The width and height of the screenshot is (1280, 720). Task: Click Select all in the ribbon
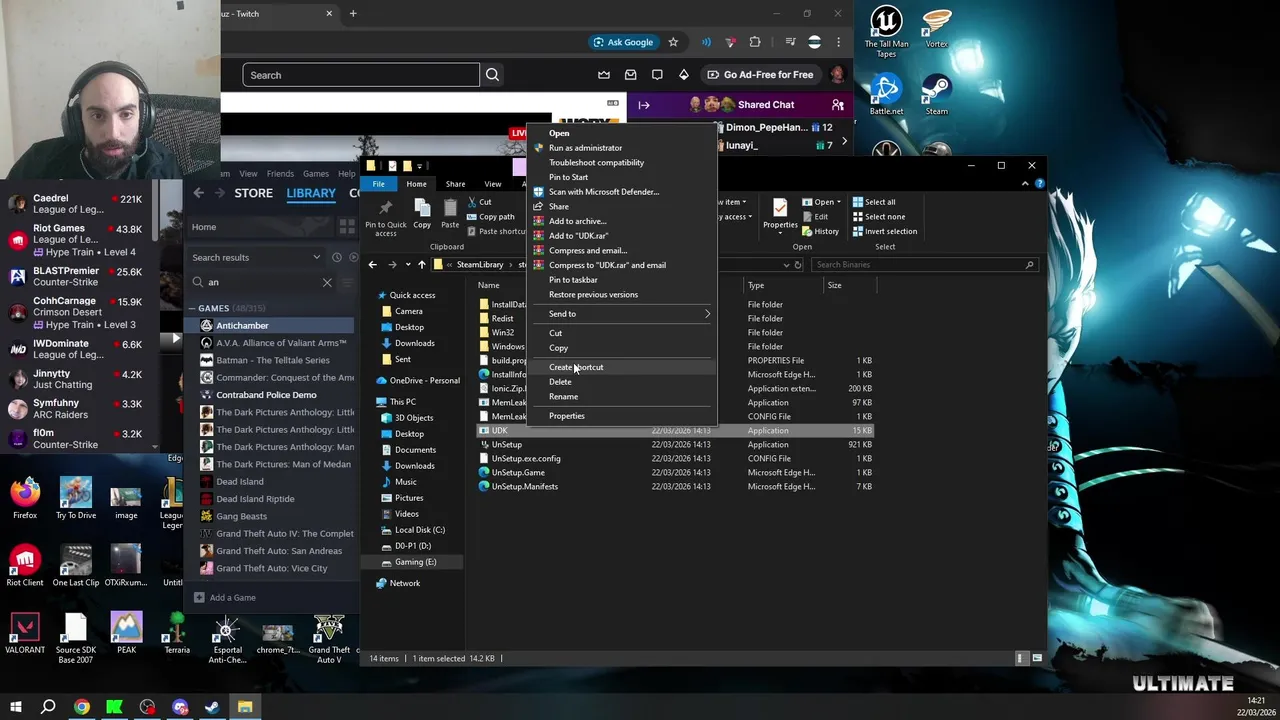[x=873, y=202]
